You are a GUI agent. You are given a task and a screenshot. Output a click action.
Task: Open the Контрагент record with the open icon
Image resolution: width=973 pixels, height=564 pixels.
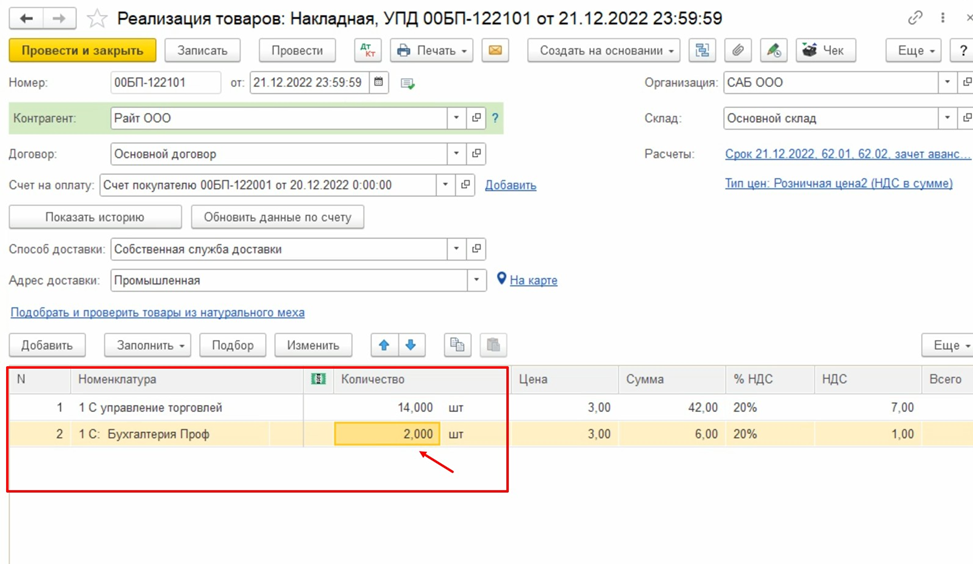click(x=476, y=118)
